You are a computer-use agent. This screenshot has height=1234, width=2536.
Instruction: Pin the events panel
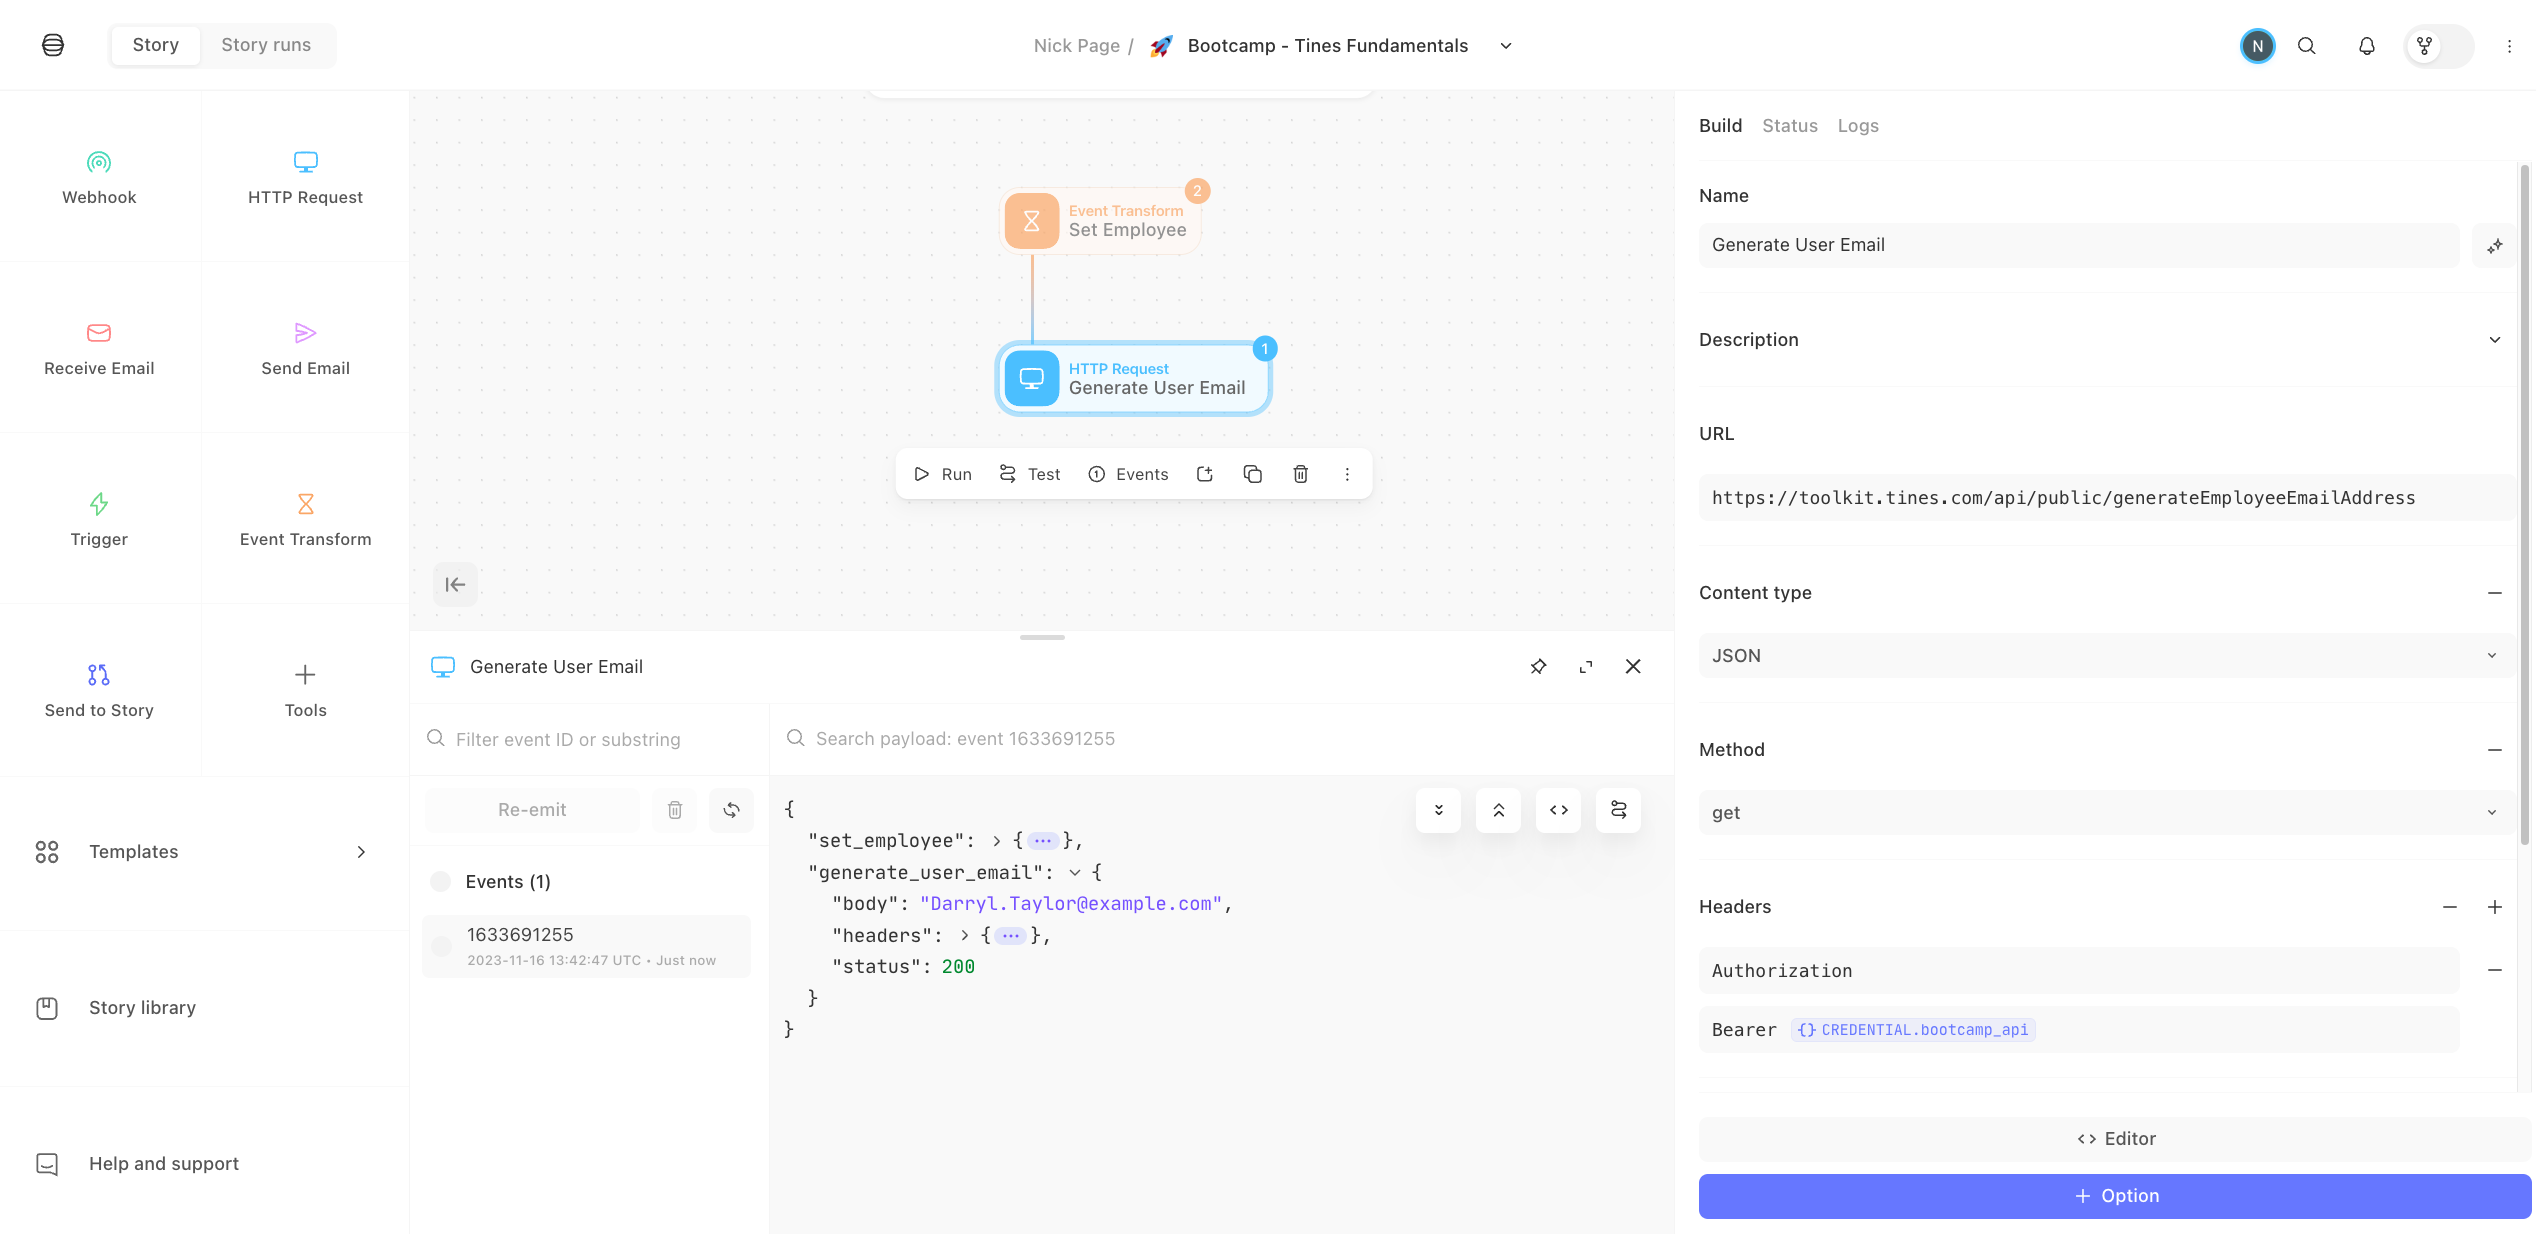click(x=1538, y=666)
